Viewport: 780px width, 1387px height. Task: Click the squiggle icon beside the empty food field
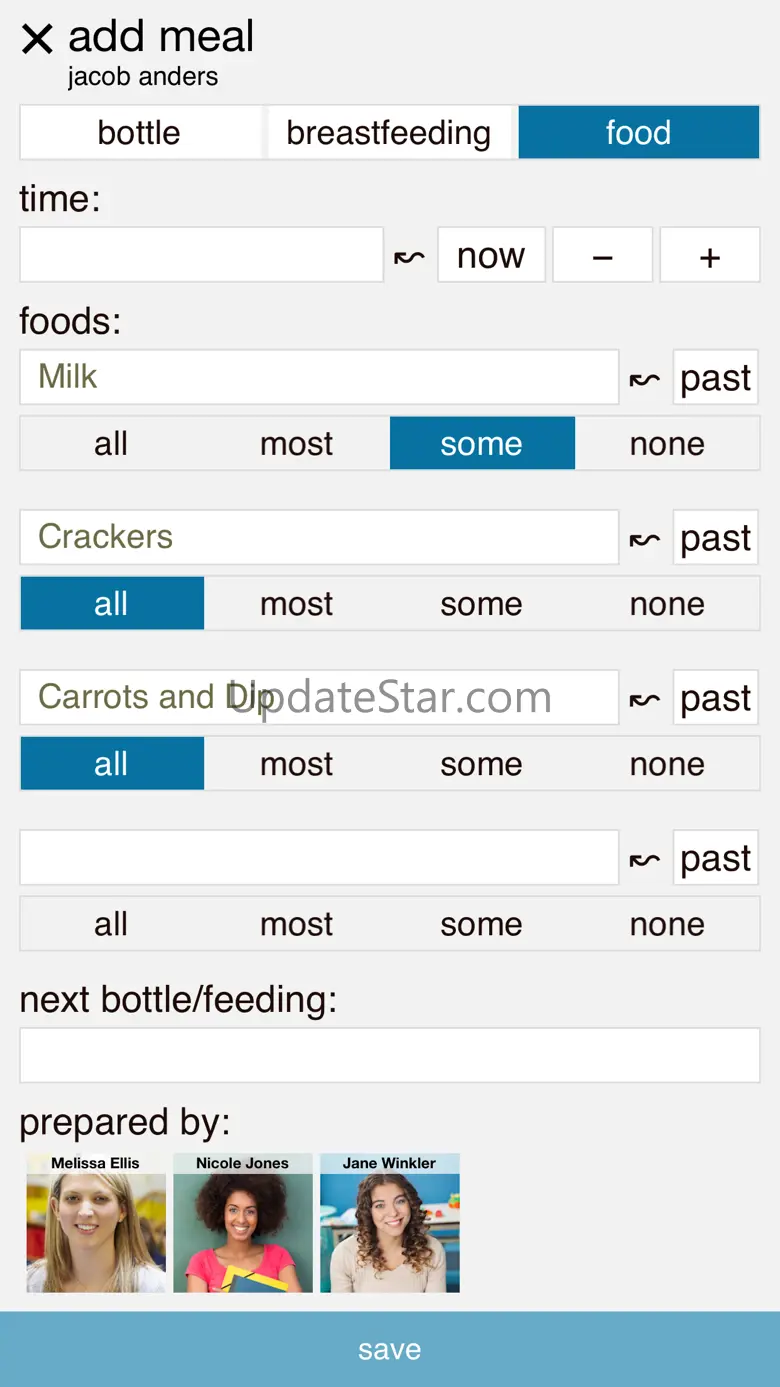coord(644,859)
